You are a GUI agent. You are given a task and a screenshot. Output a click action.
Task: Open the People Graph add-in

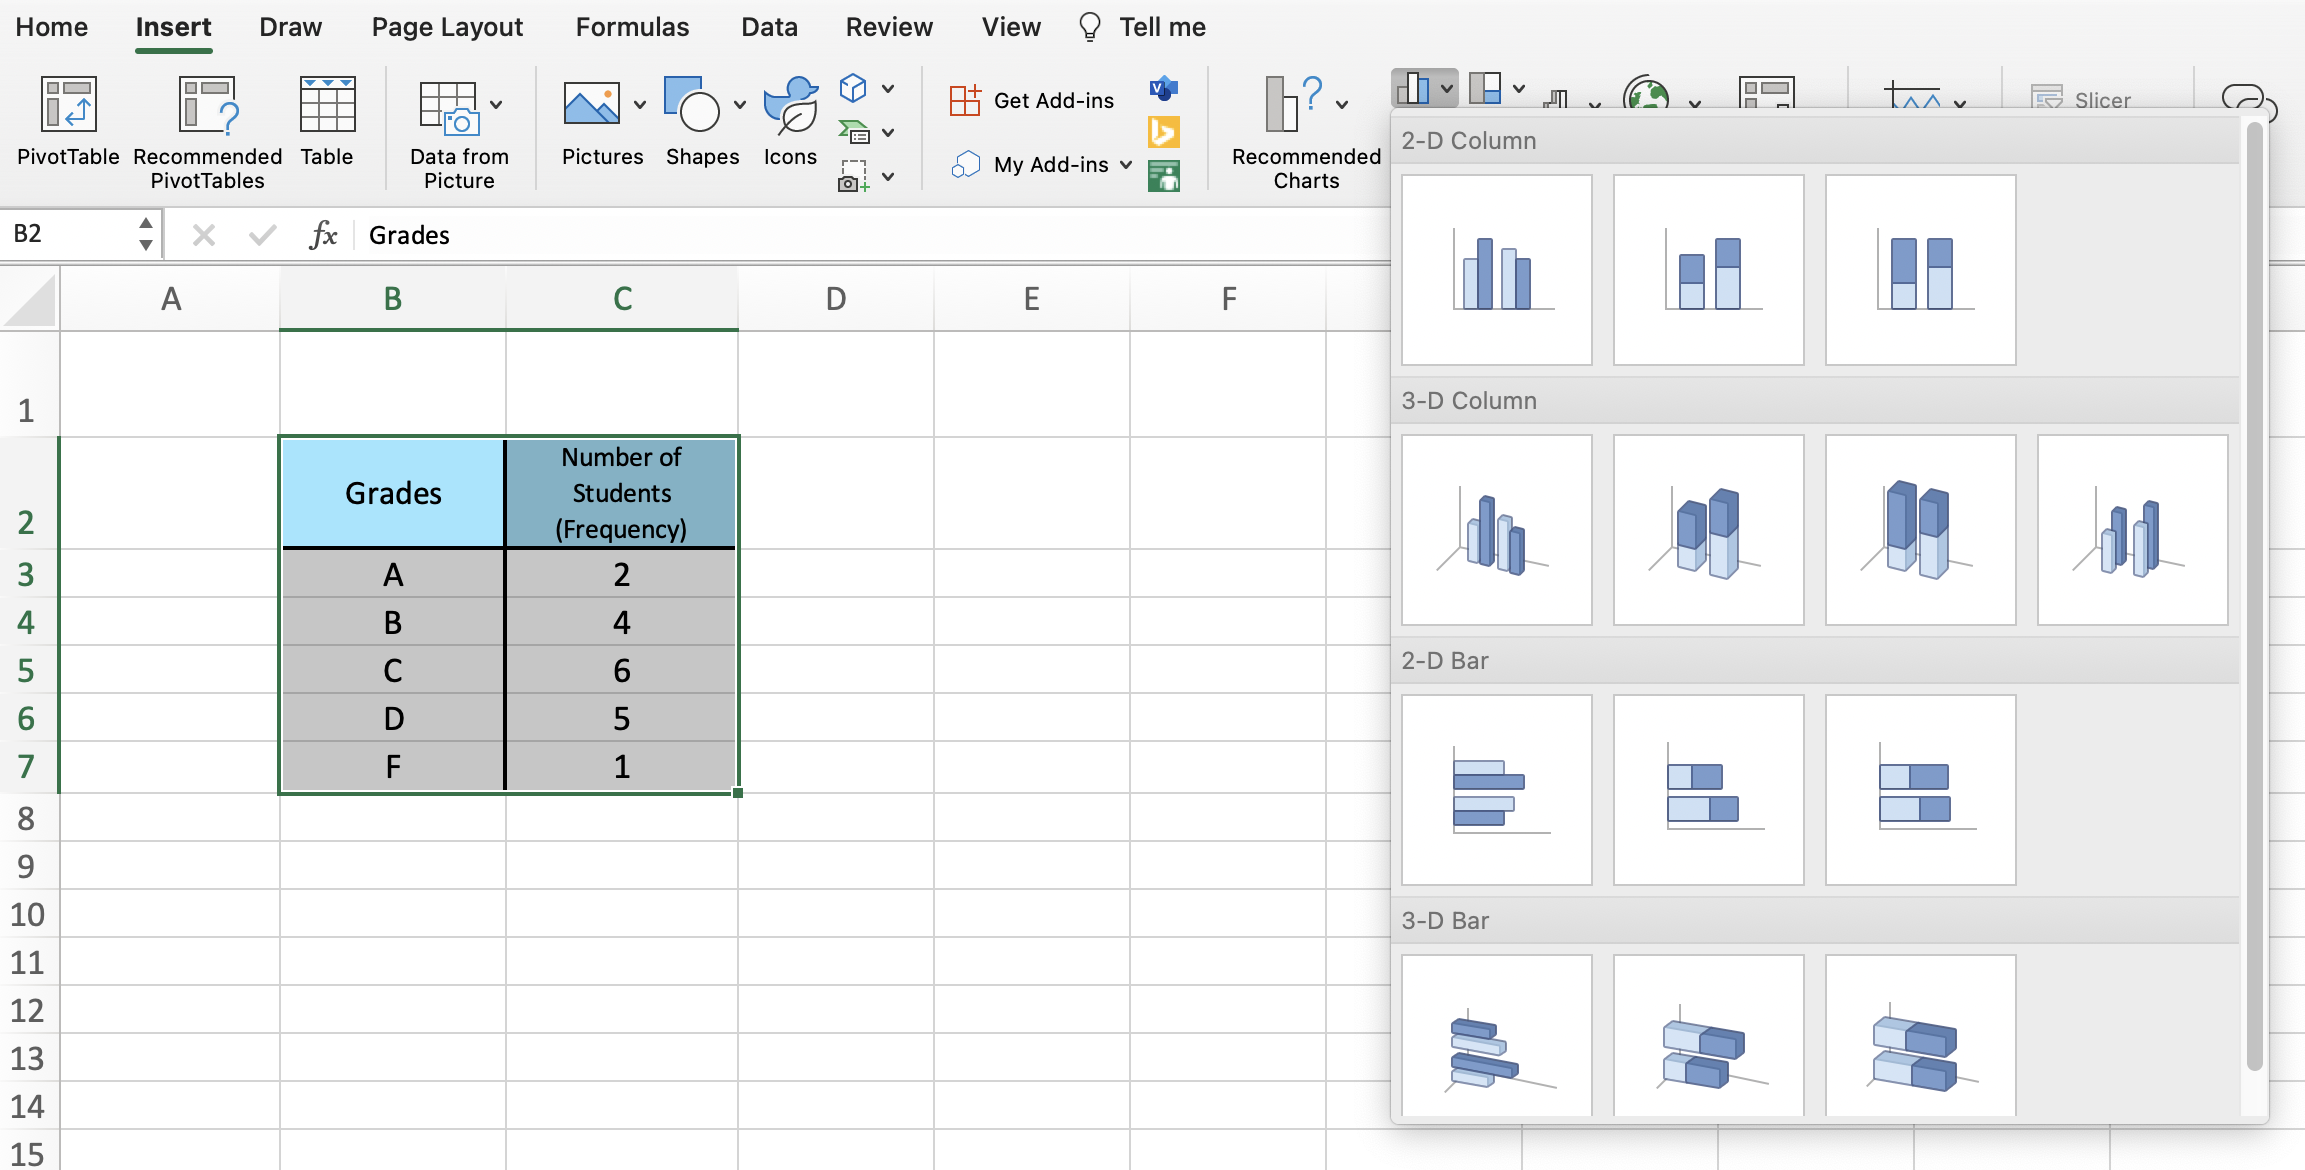coord(1165,176)
